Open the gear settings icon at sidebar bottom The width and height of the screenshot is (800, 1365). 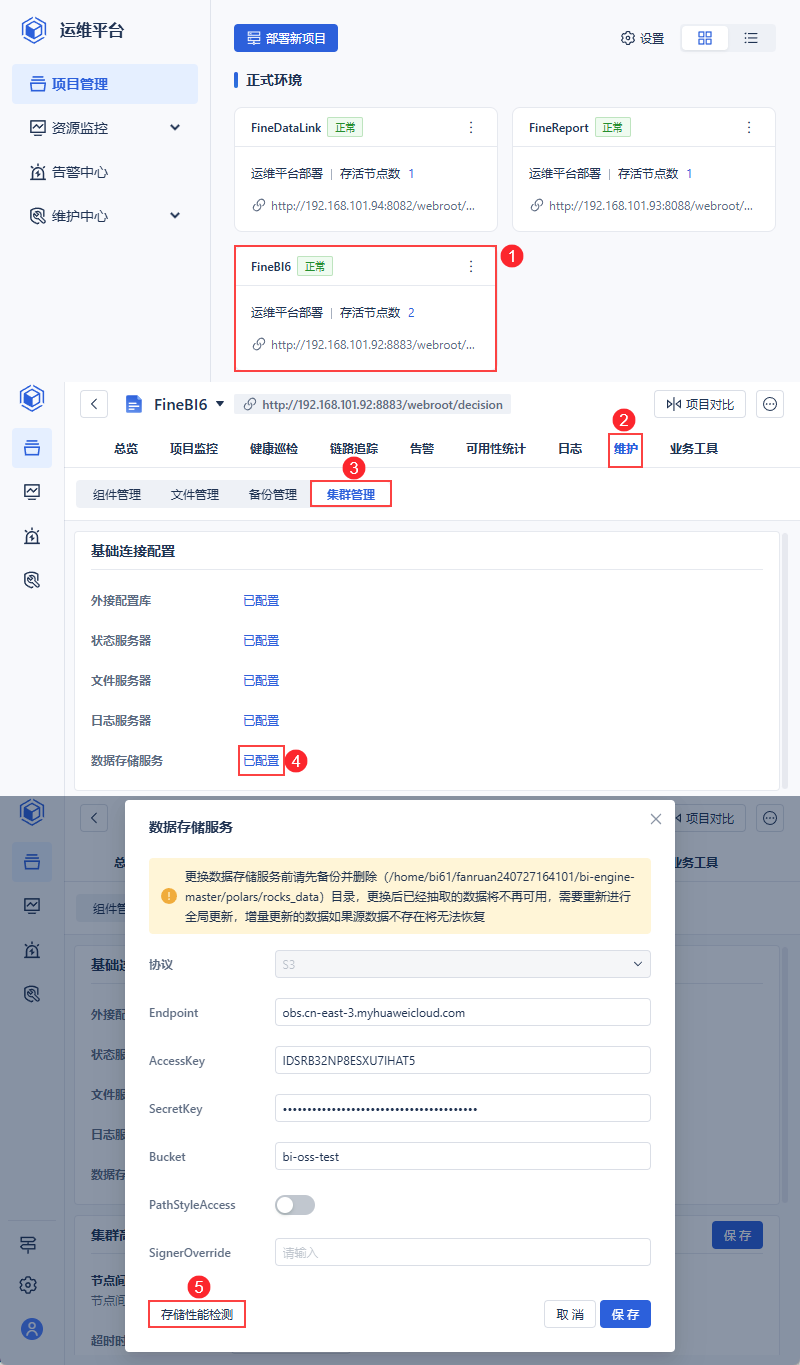(29, 1285)
